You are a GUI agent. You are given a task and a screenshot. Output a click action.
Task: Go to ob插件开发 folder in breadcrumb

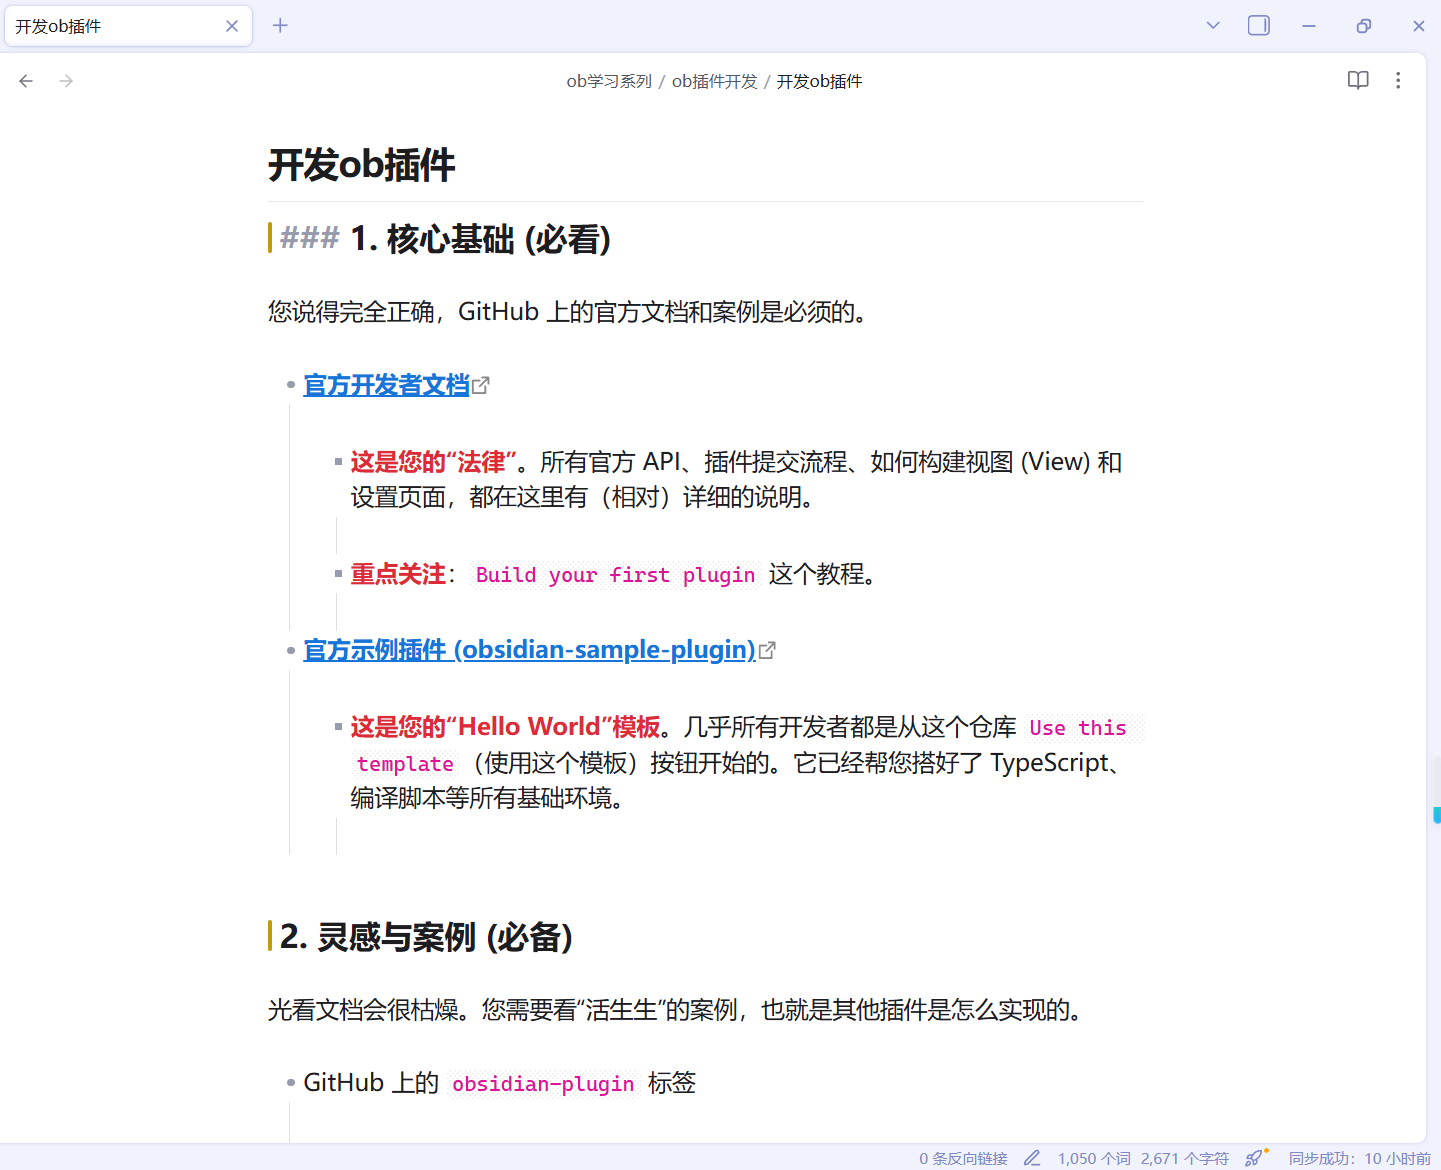[714, 82]
